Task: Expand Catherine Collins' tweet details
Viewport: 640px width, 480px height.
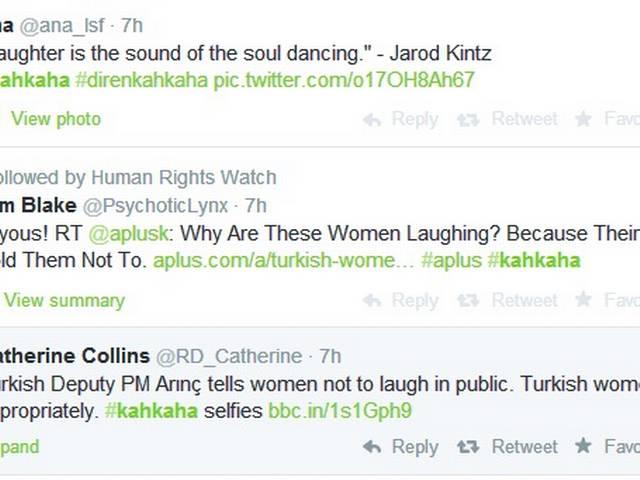Action: [x=20, y=447]
